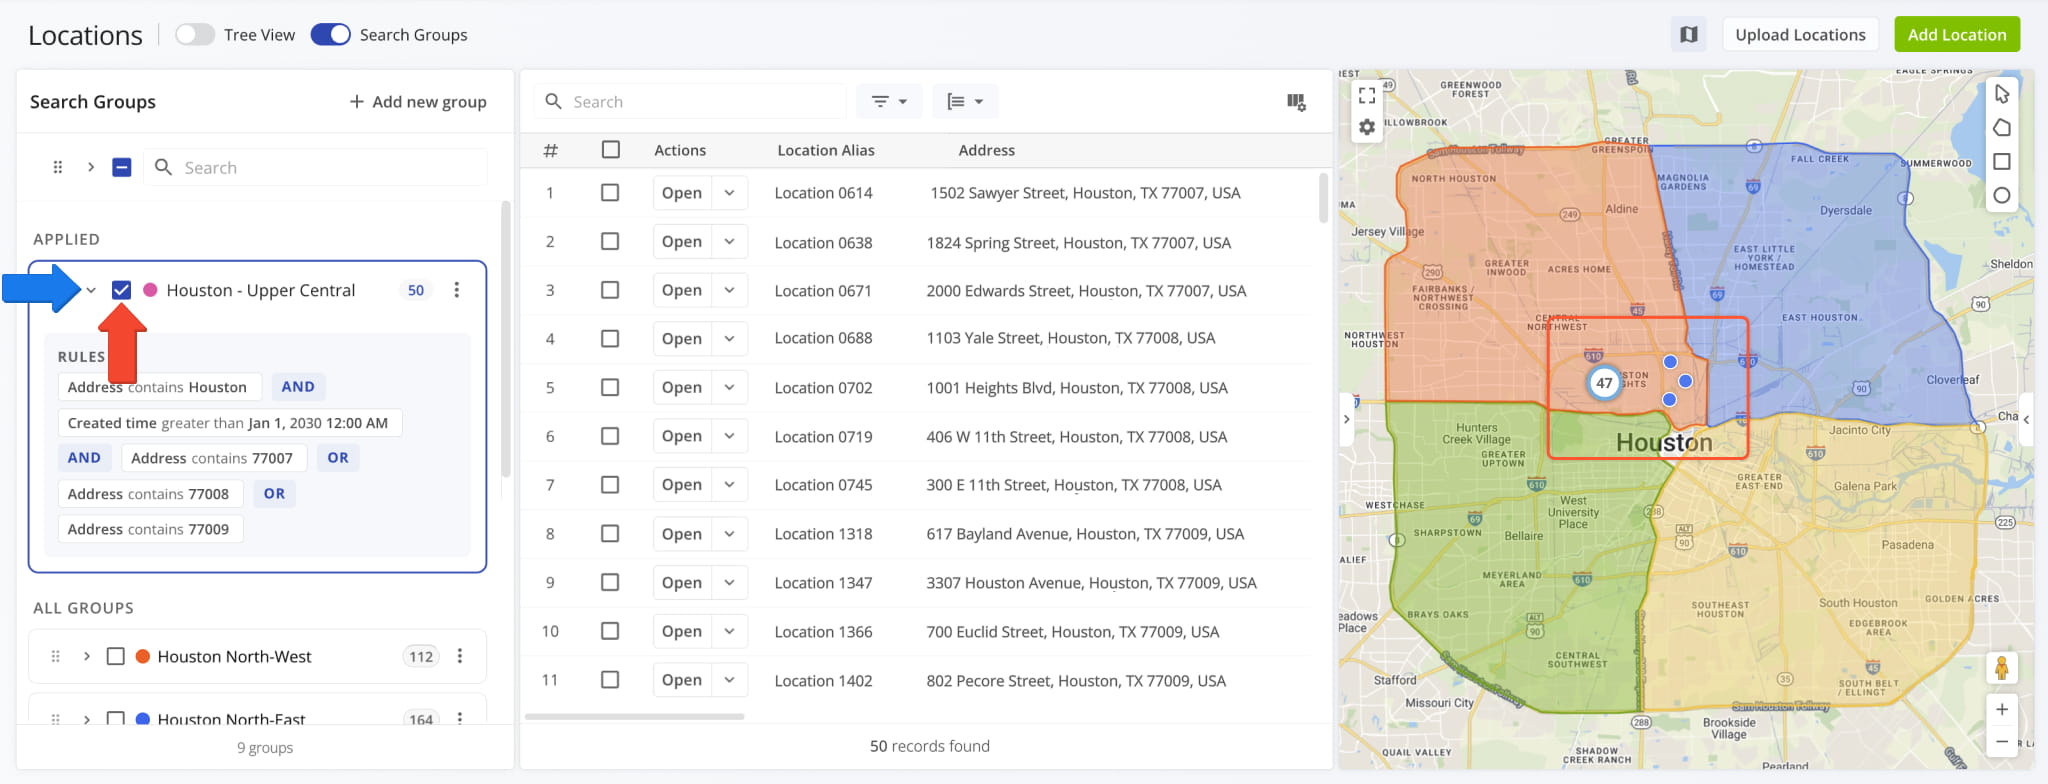This screenshot has width=2048, height=784.
Task: Click Add new group
Action: tap(418, 102)
